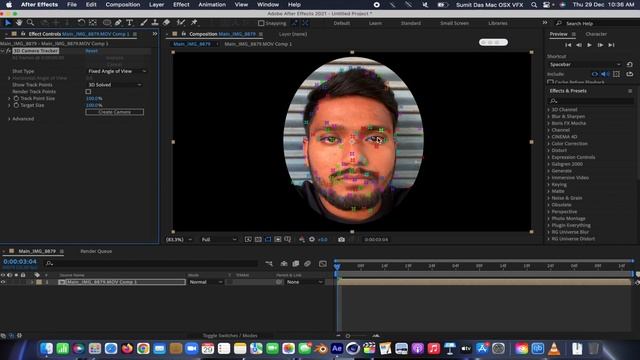This screenshot has width=640, height=360.
Task: Open the layer Normal blend mode dropdown
Action: 206,282
